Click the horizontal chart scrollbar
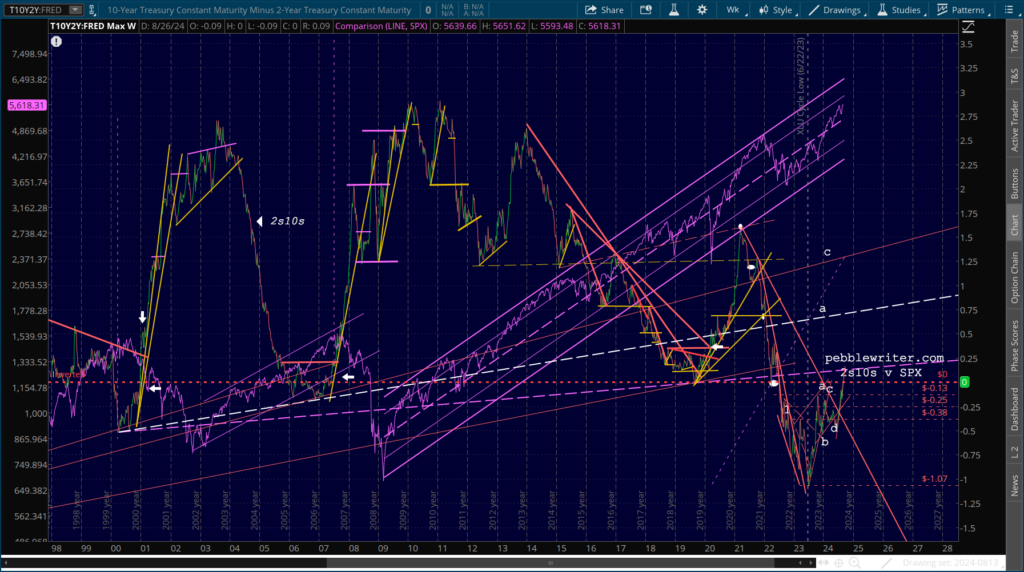The height and width of the screenshot is (572, 1024). (x=551, y=562)
